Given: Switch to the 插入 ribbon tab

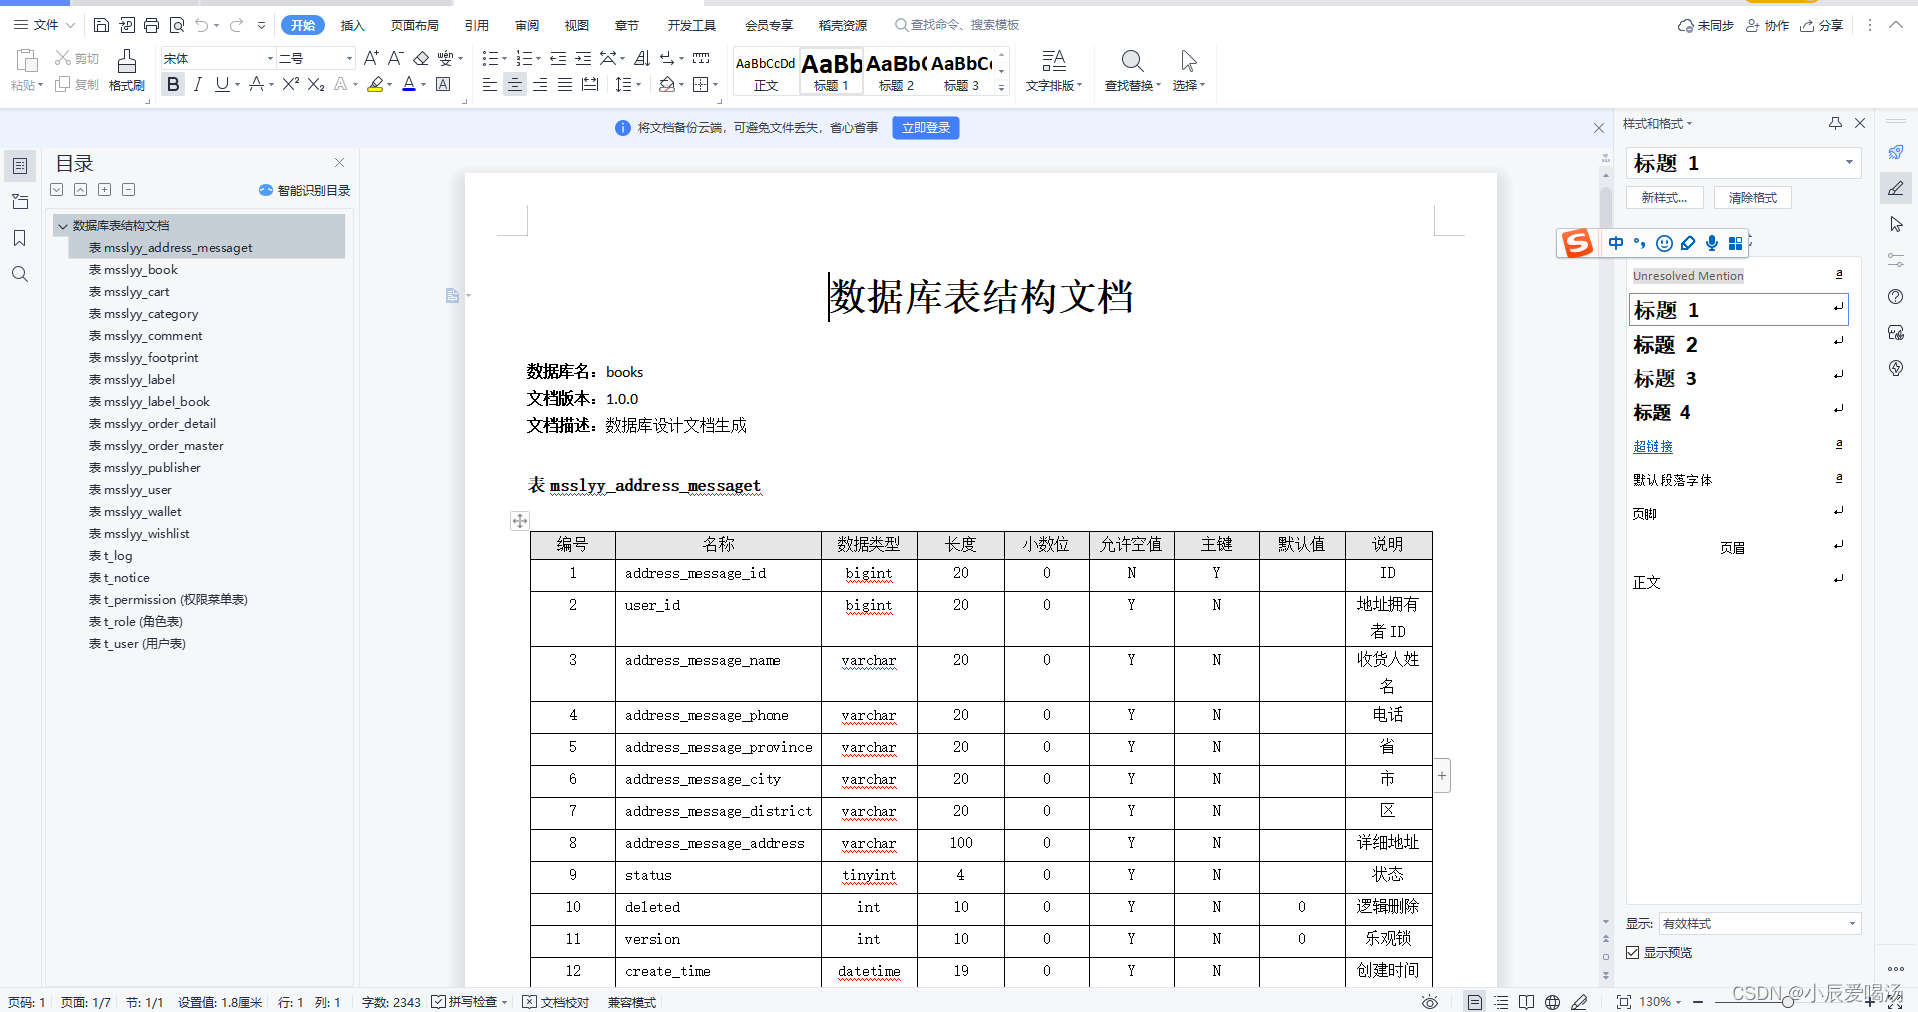Looking at the screenshot, I should [352, 25].
